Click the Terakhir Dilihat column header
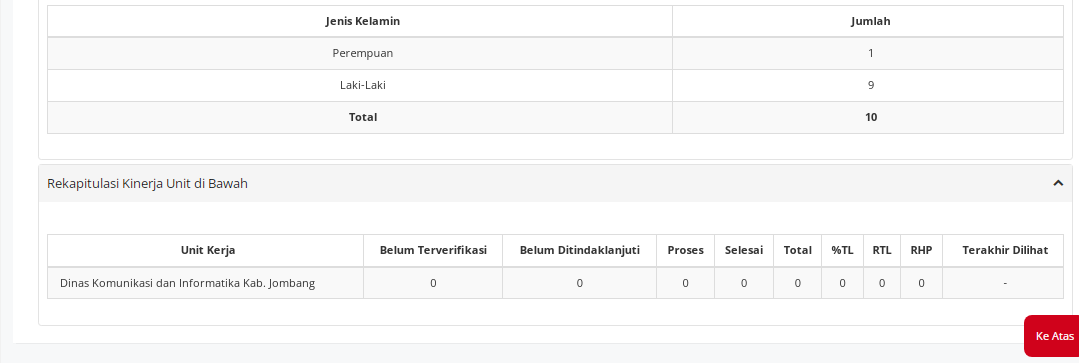Viewport: 1079px width, 363px height. [x=1005, y=250]
